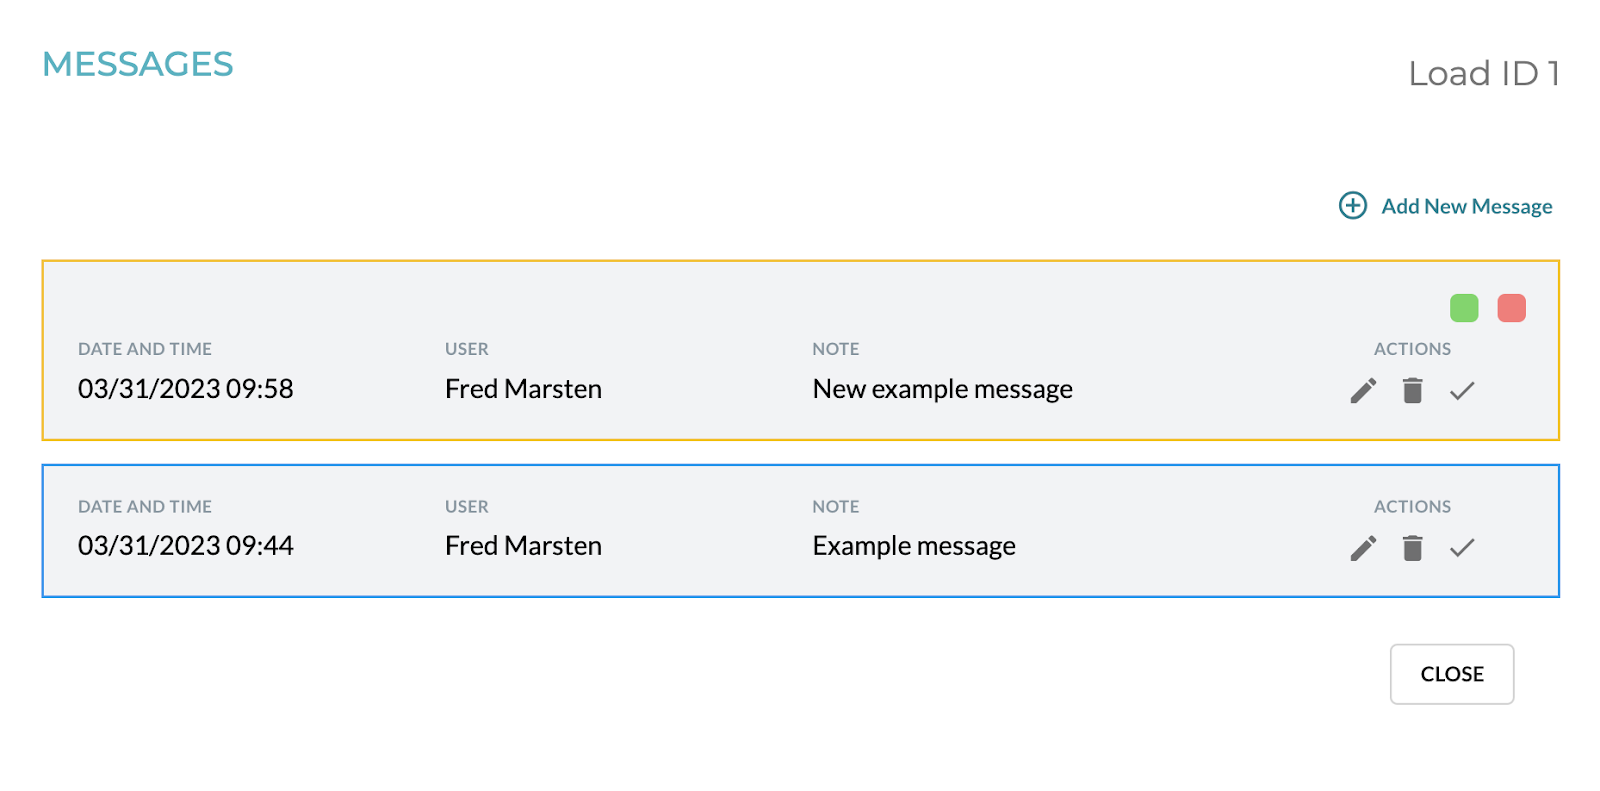Click the New example message note text

tap(942, 389)
